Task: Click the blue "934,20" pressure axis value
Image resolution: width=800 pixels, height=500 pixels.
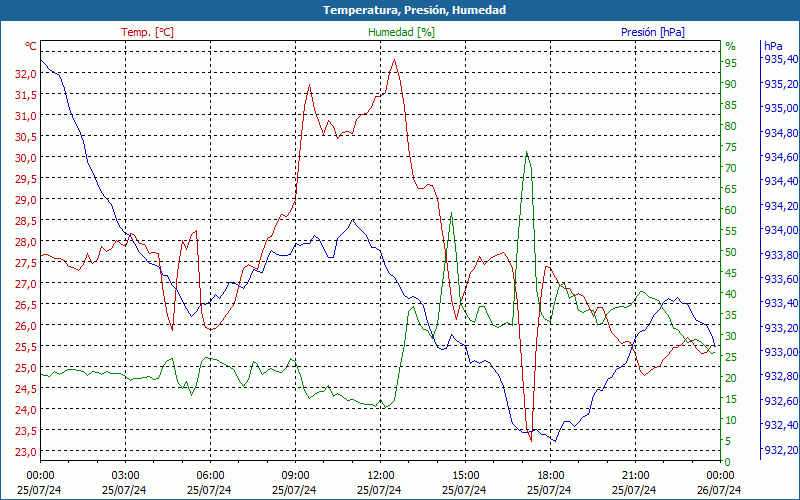Action: tap(780, 206)
